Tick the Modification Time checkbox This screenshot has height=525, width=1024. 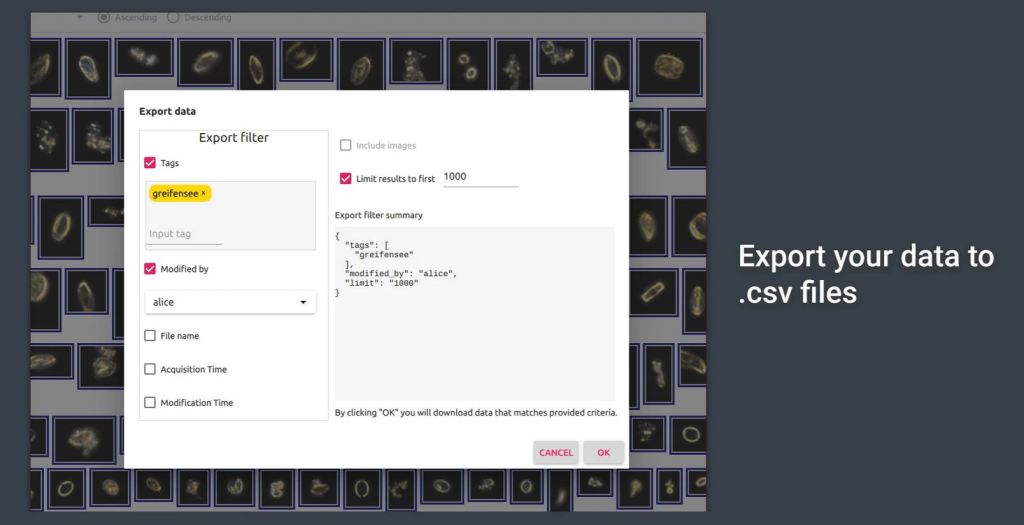pyautogui.click(x=150, y=403)
